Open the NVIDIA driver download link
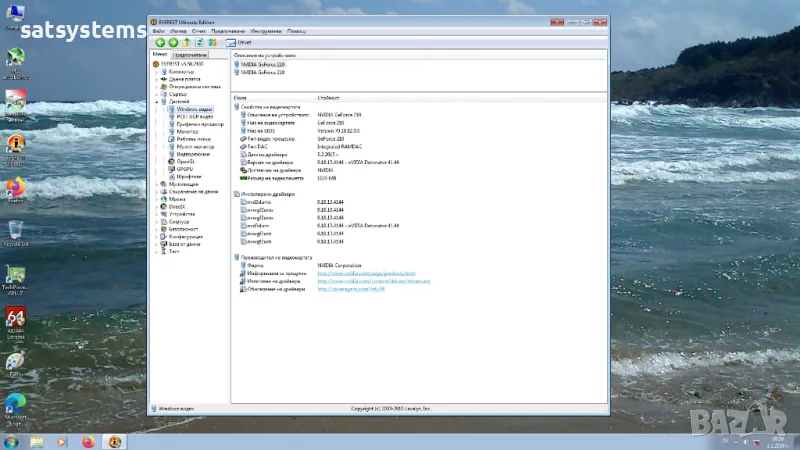 tap(373, 281)
